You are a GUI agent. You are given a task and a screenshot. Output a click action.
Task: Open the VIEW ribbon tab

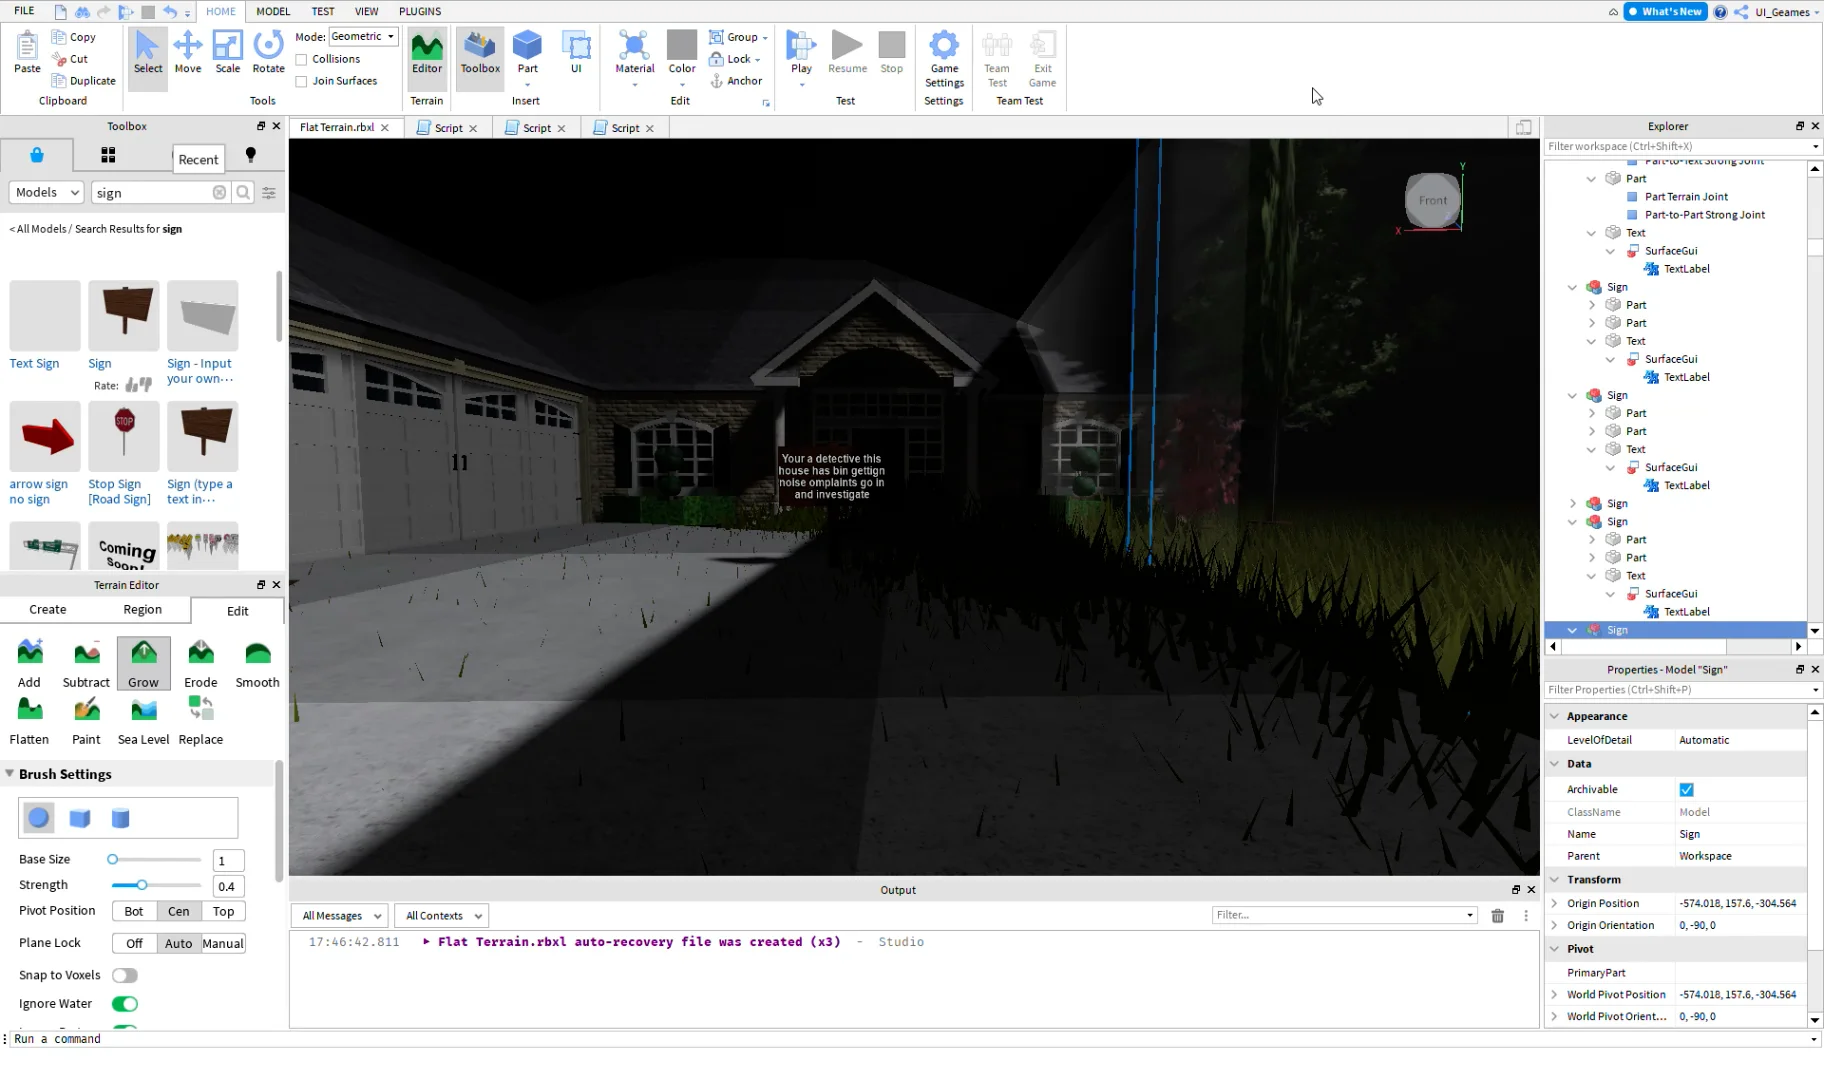[x=366, y=11]
